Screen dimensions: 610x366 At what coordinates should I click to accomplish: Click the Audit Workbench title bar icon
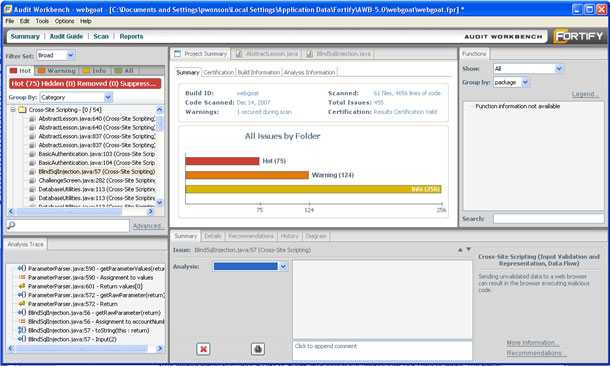[7, 9]
